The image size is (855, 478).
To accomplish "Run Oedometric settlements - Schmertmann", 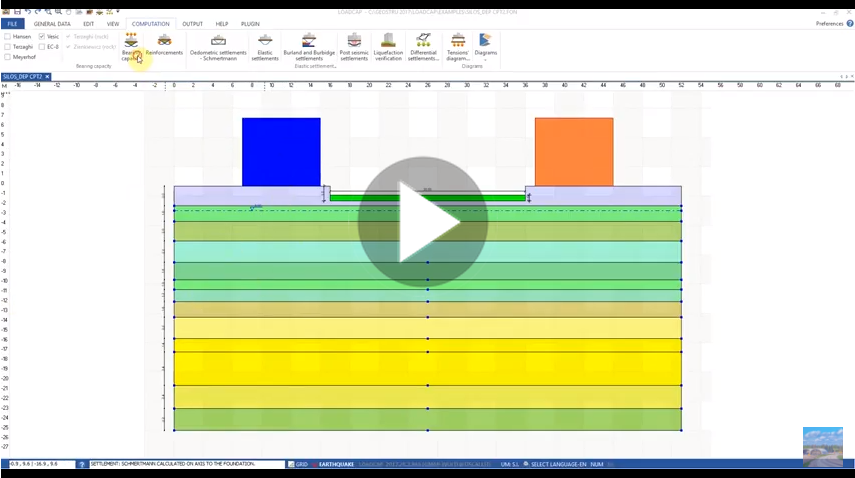I will click(x=218, y=47).
